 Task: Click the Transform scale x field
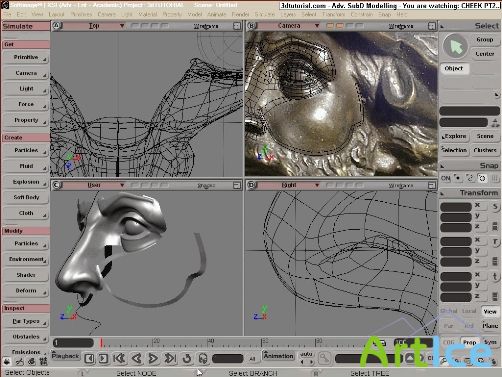[456, 207]
